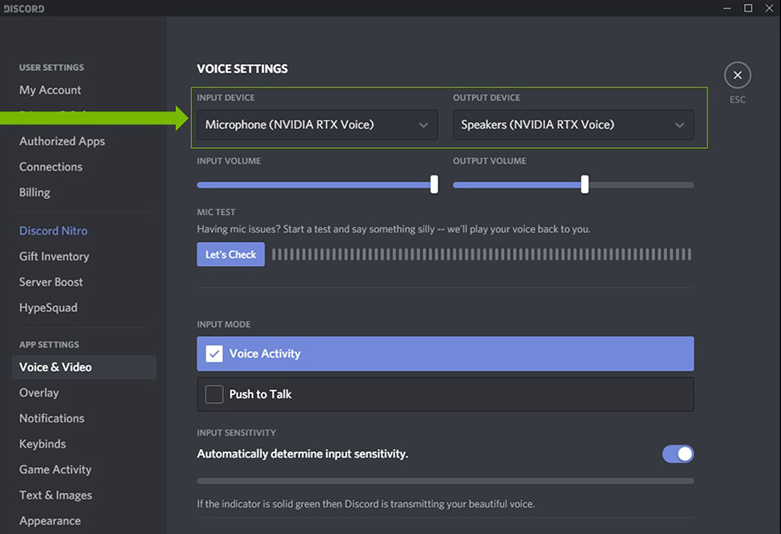Toggle automatic input sensitivity switch
Screen dimensions: 781x534
pos(678,454)
